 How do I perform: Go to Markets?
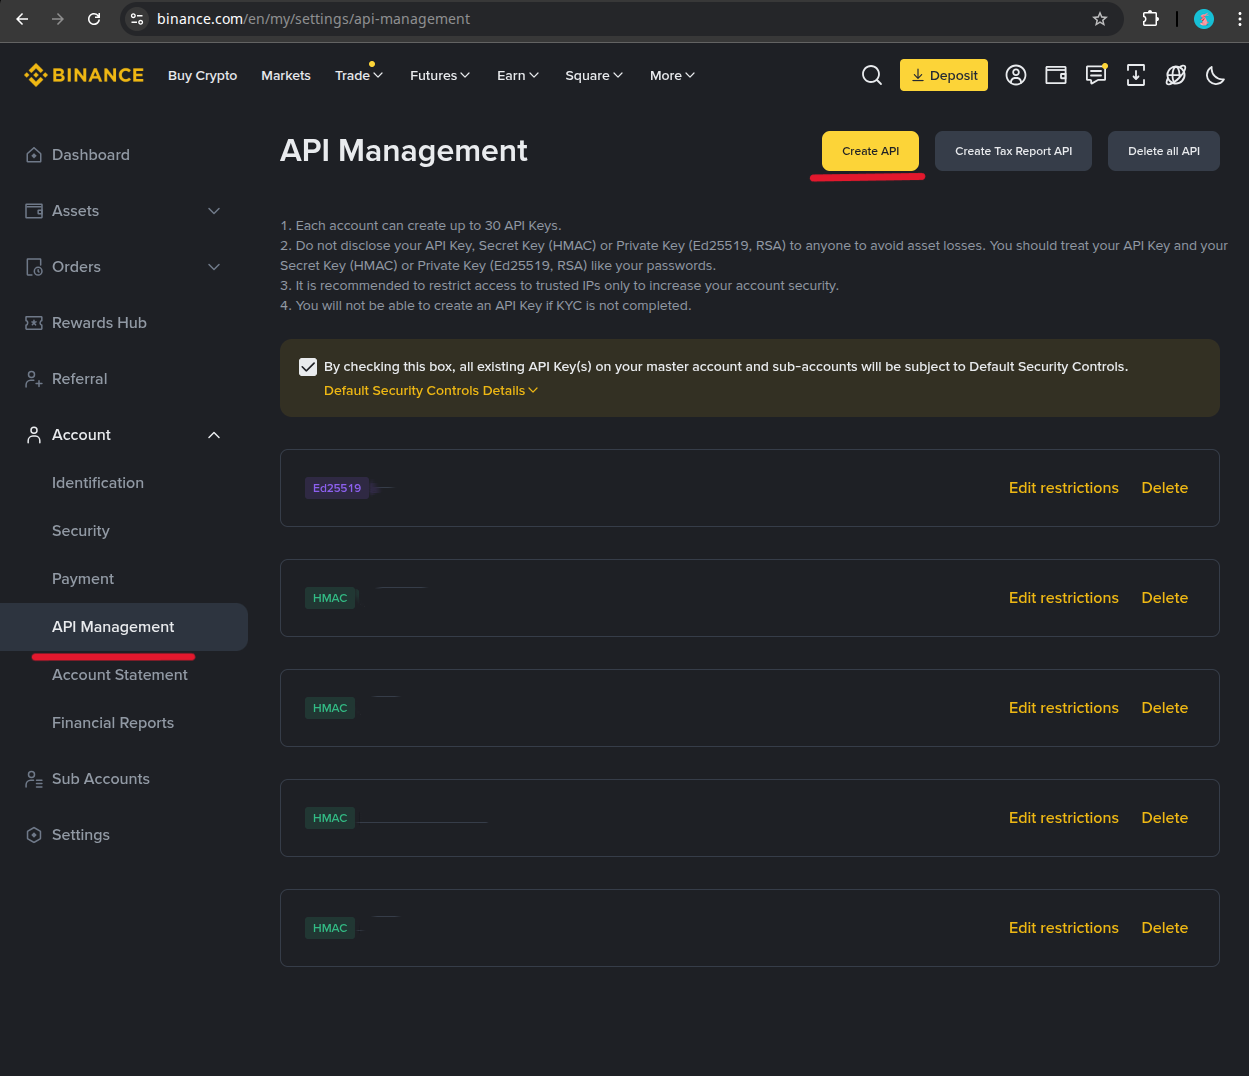pyautogui.click(x=286, y=75)
